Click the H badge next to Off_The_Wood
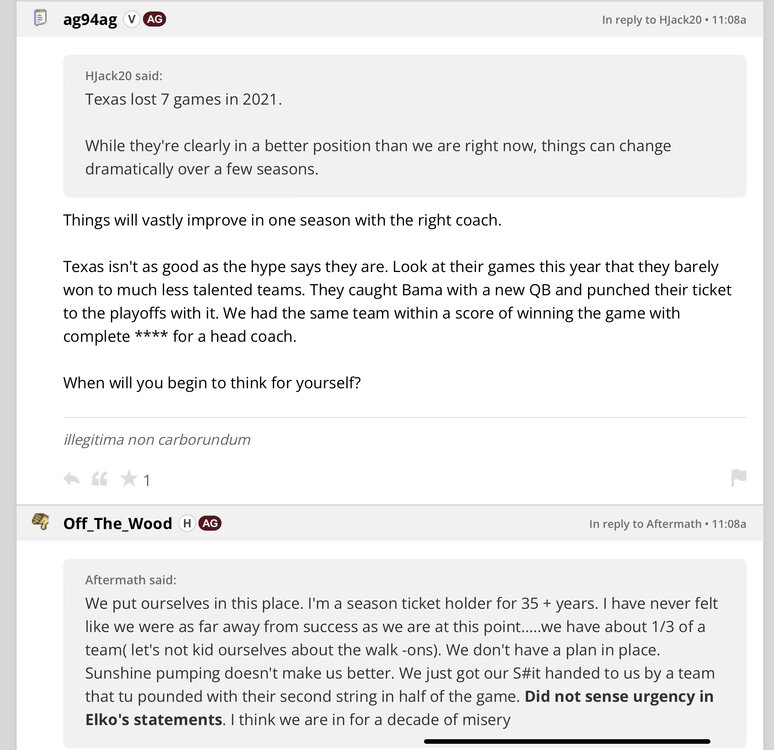The height and width of the screenshot is (750, 774). pyautogui.click(x=186, y=523)
